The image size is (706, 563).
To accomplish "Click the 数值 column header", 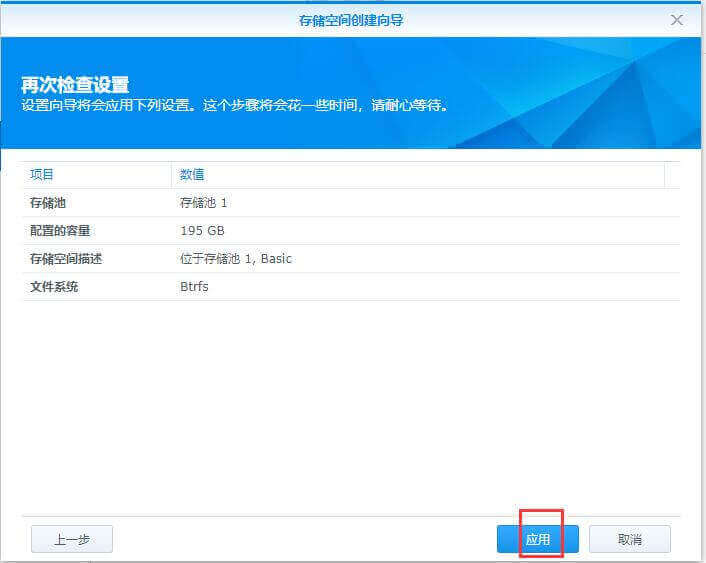I will 192,174.
